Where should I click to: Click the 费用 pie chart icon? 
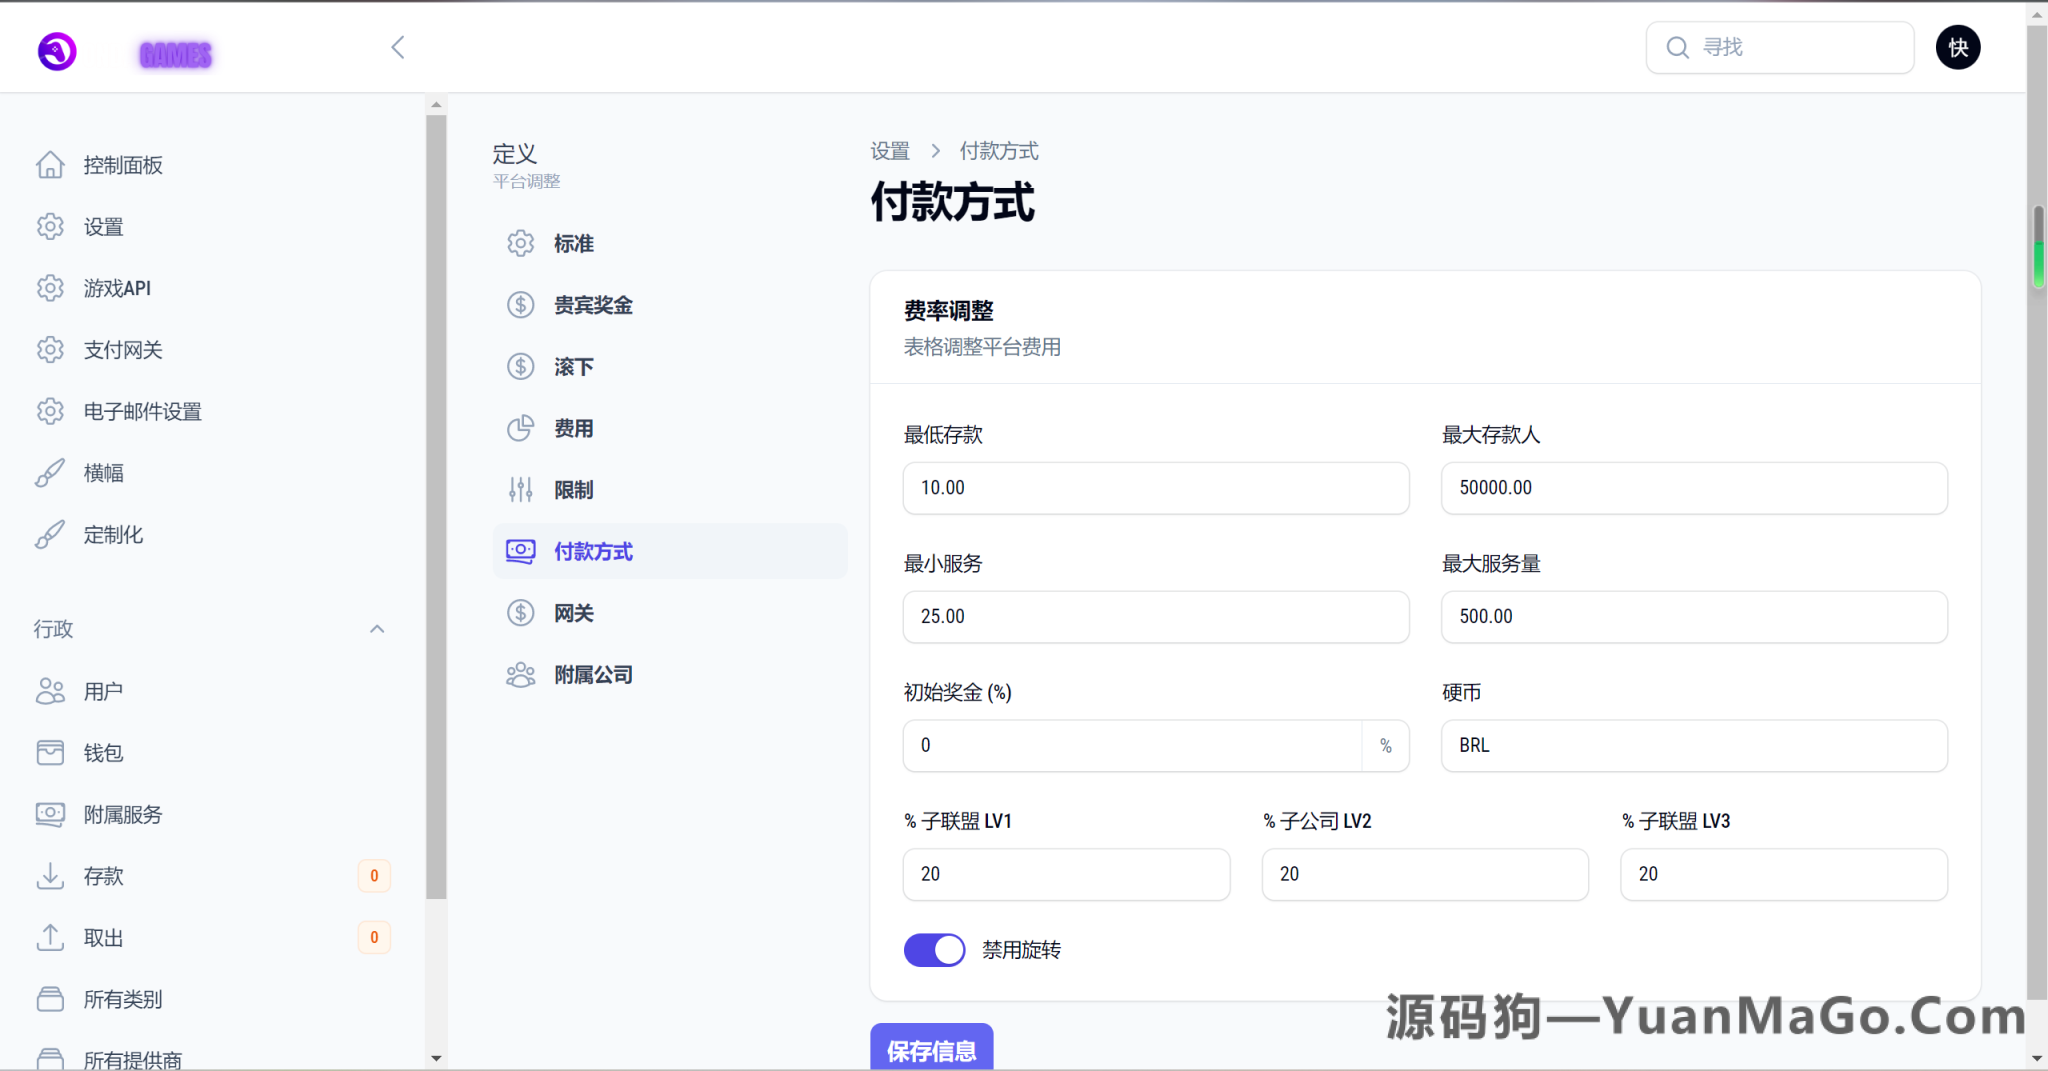pyautogui.click(x=520, y=427)
